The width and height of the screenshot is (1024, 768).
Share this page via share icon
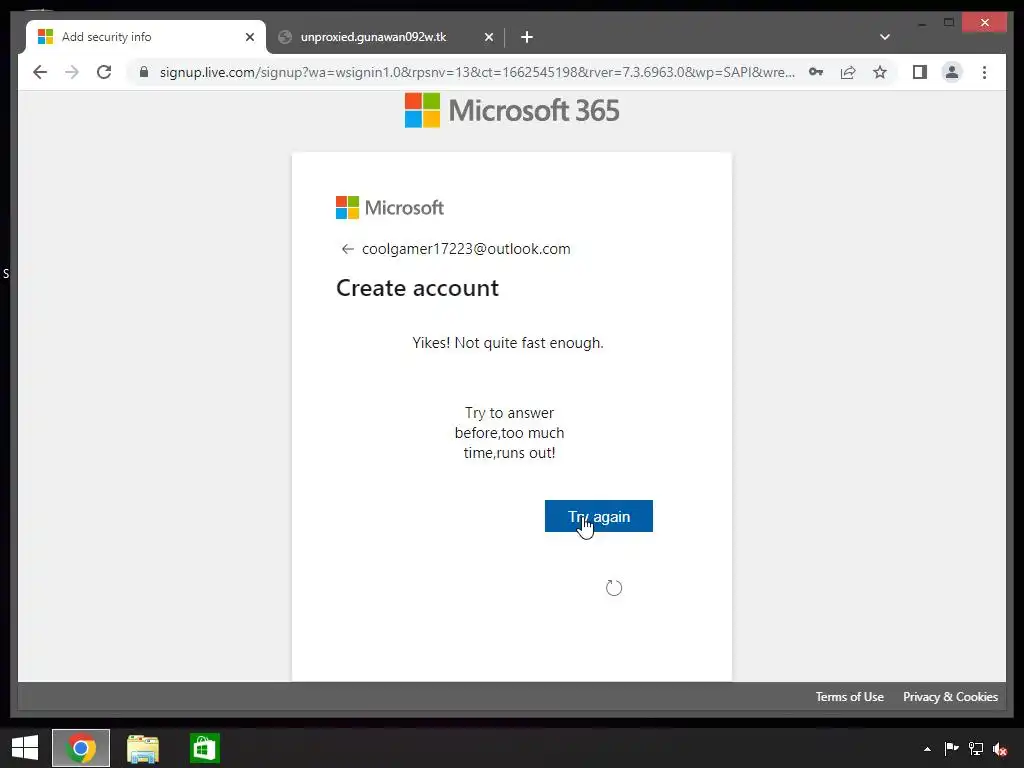pos(848,72)
